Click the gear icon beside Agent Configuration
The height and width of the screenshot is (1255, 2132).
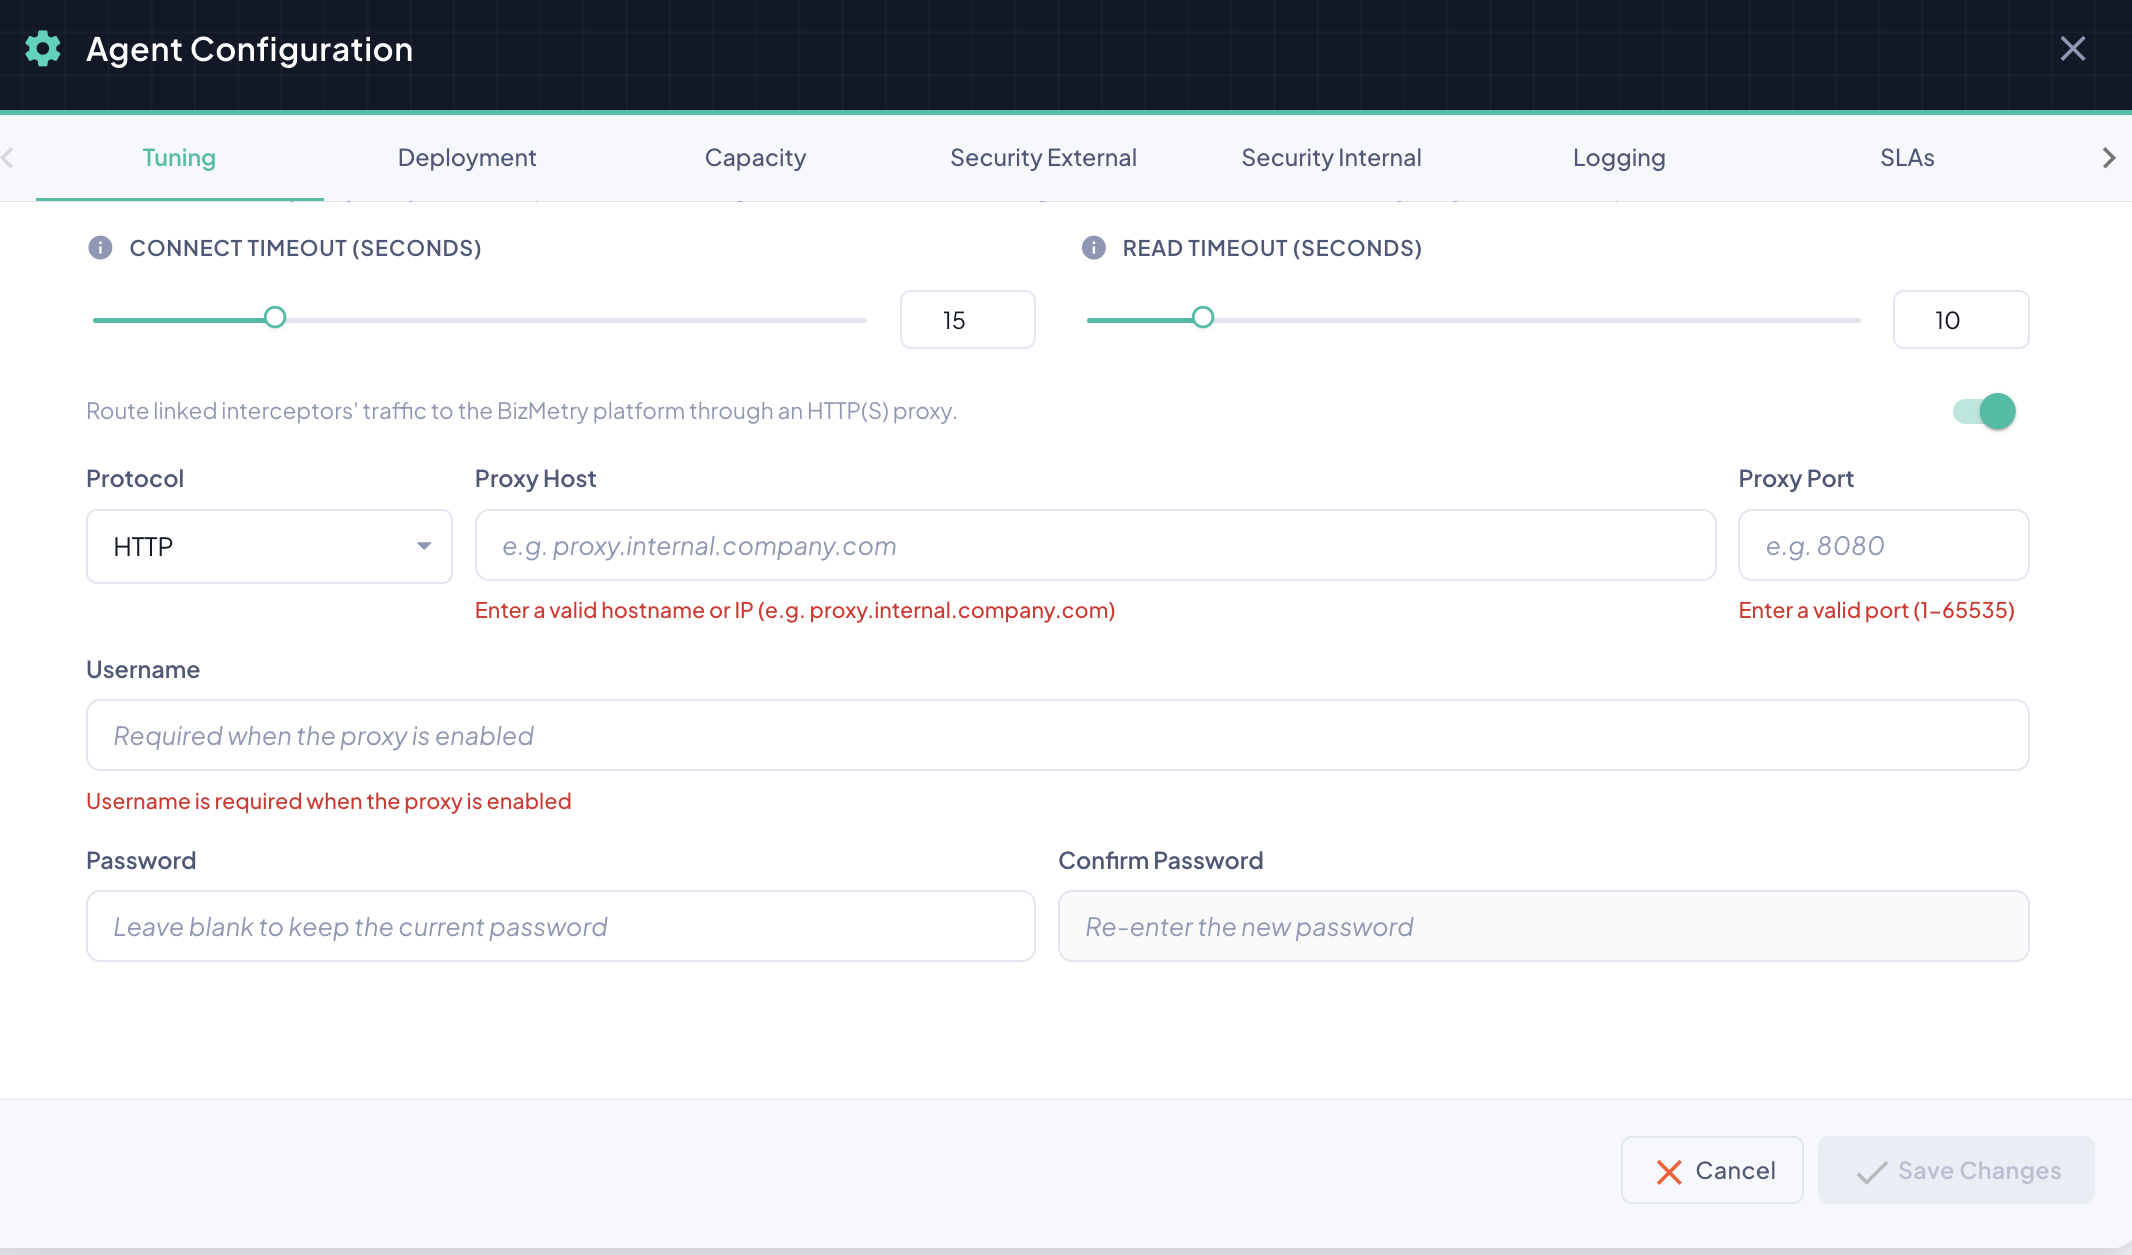pos(43,49)
